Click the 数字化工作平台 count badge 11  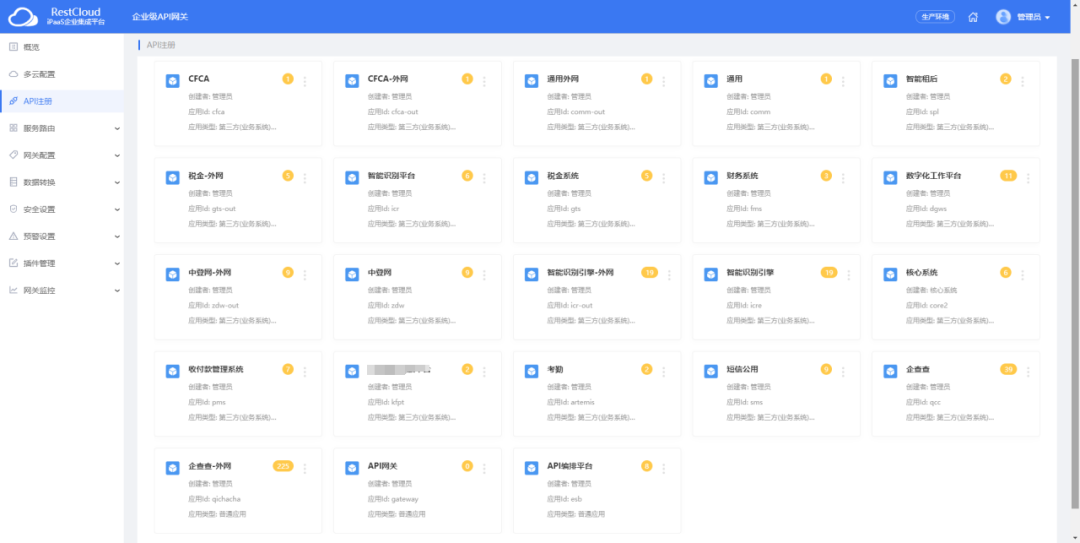(x=1008, y=176)
